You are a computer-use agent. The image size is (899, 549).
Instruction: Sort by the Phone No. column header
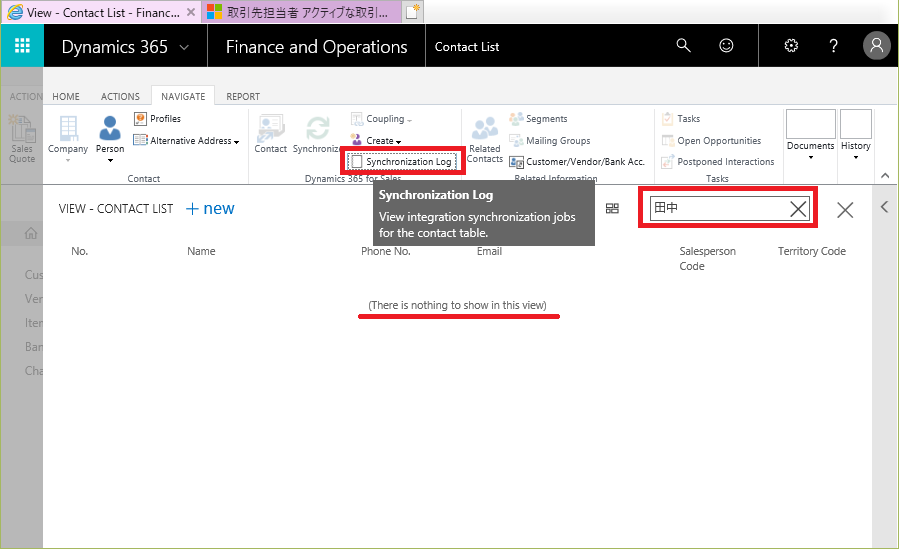386,251
